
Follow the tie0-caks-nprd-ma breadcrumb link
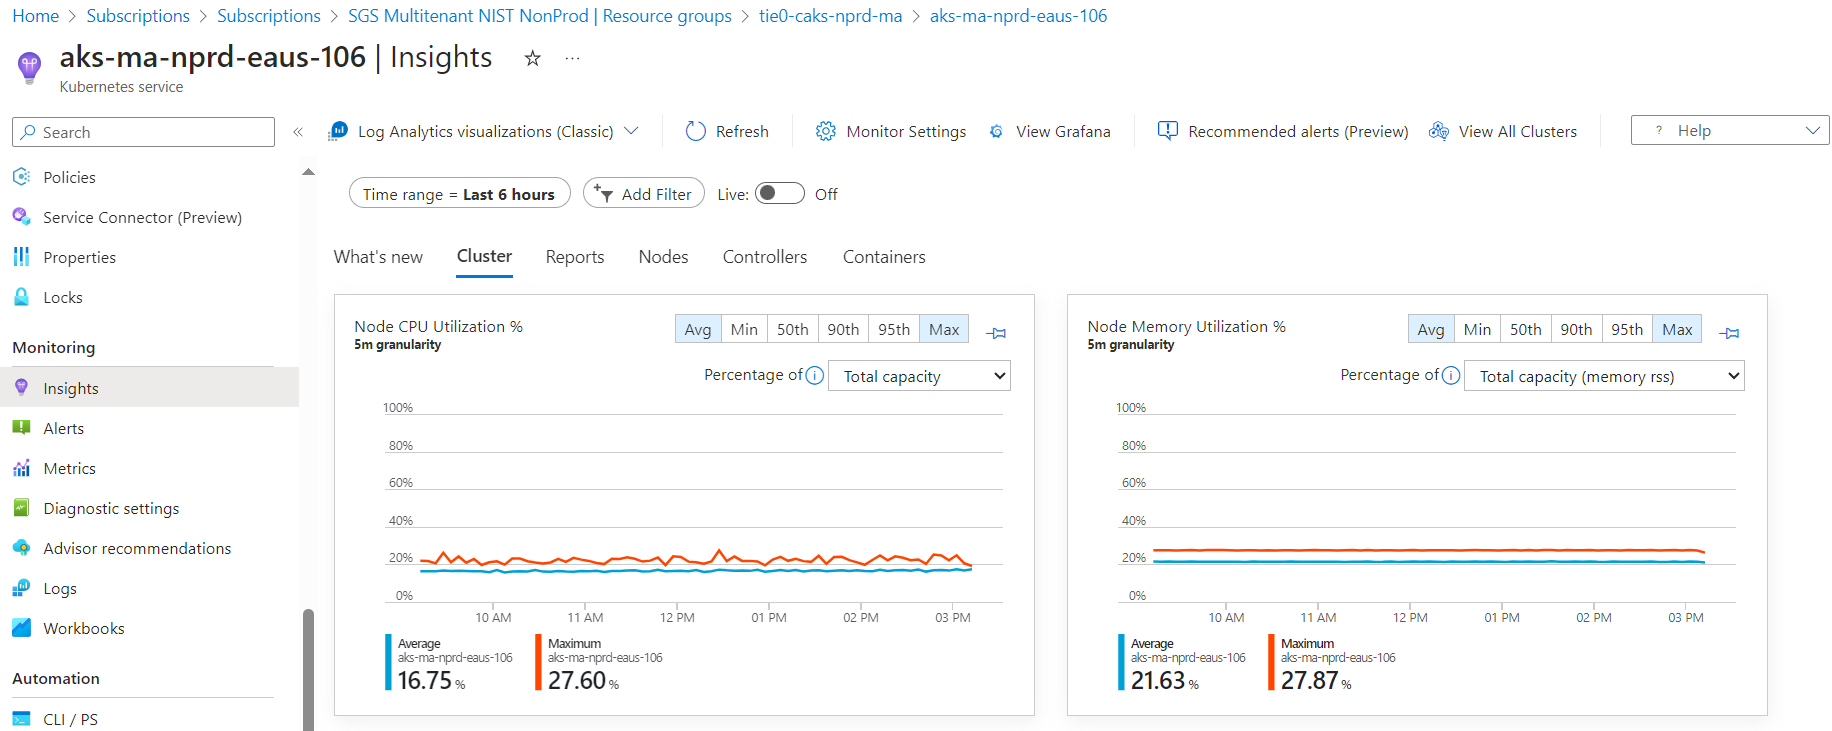(830, 16)
